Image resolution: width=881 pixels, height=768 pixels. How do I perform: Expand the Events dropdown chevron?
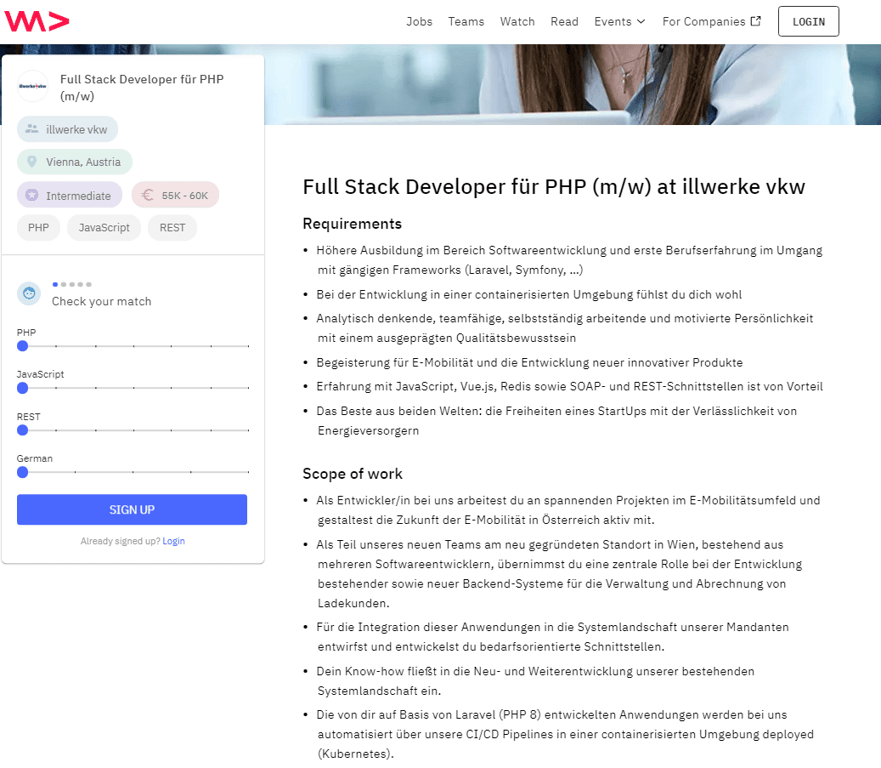(641, 21)
